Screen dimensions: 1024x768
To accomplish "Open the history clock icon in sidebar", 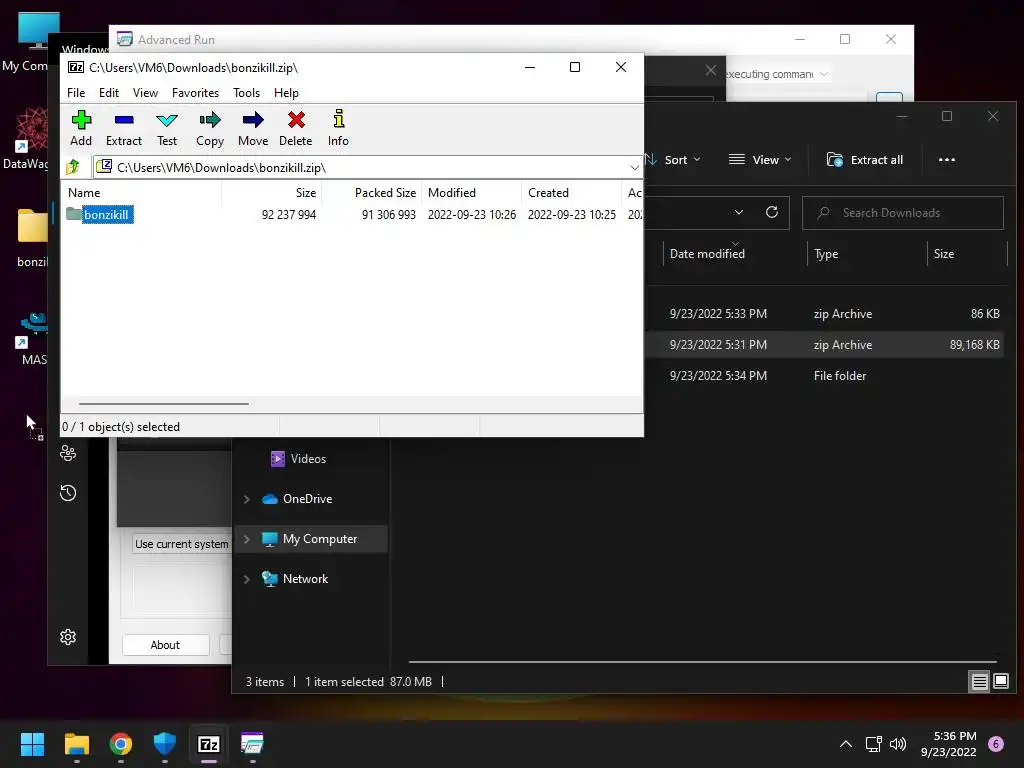I will [68, 493].
